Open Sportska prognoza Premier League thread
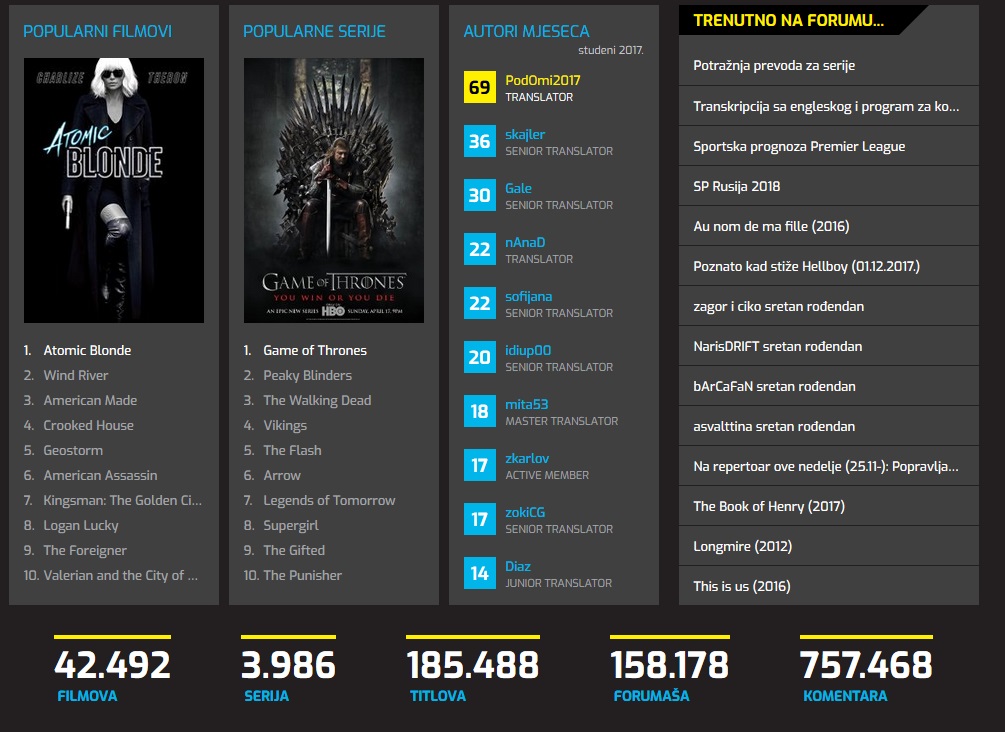 tap(799, 146)
